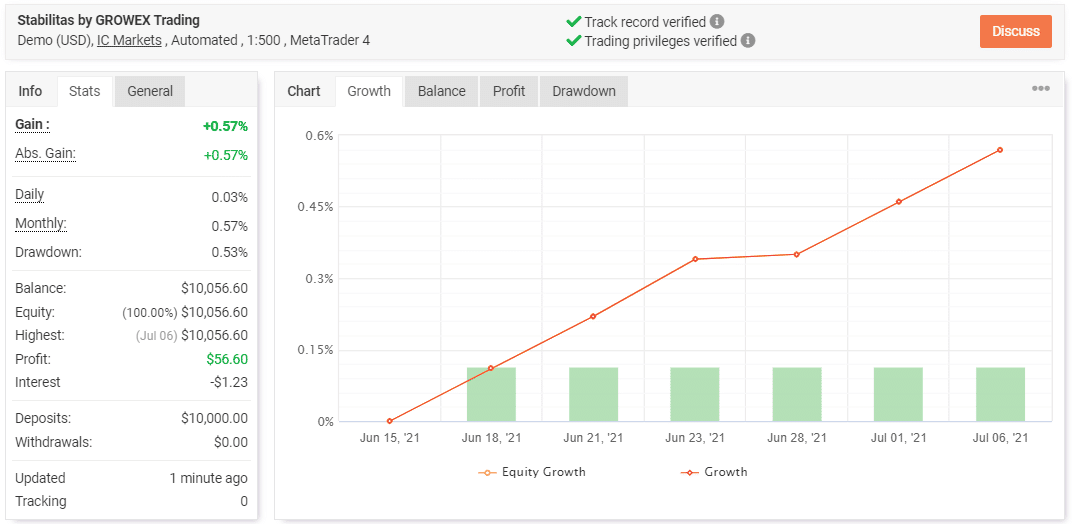Click the Monthly label
The width and height of the screenshot is (1072, 524).
pos(40,223)
